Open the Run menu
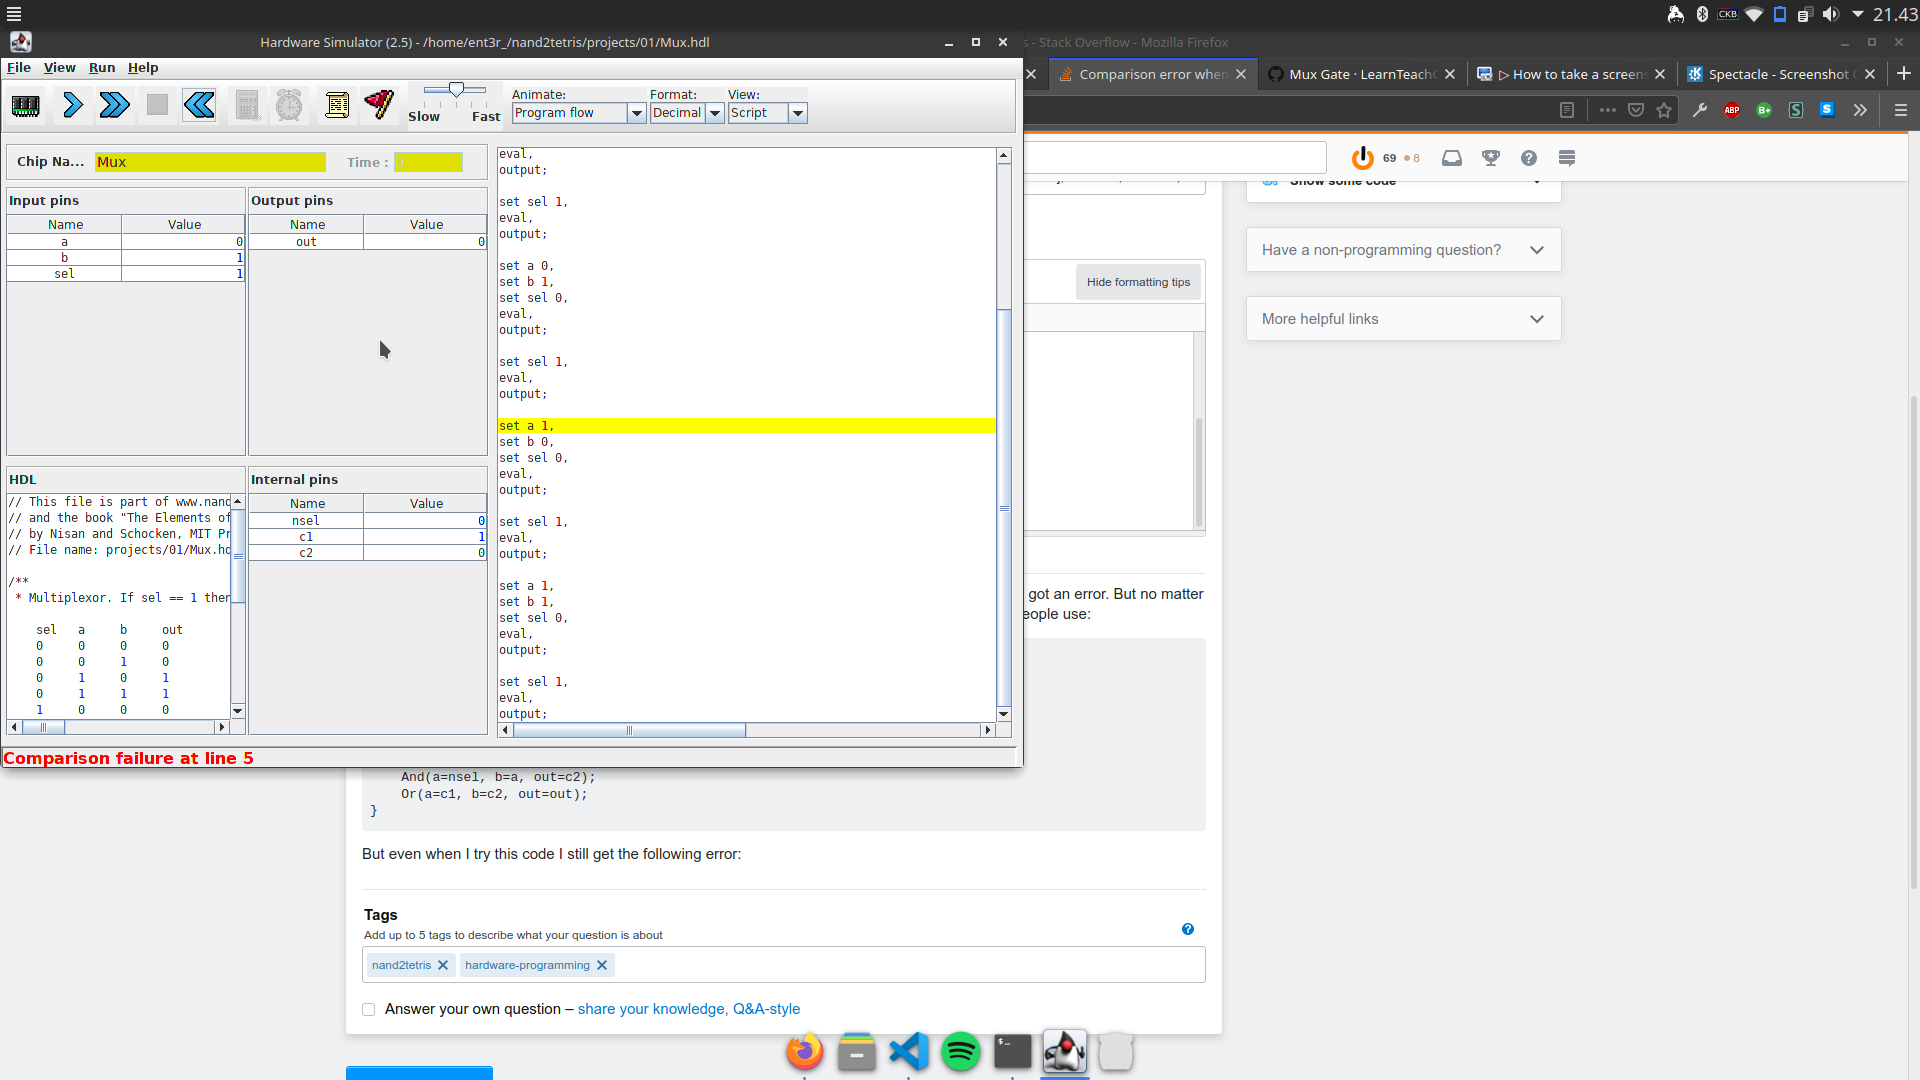 pos(102,68)
